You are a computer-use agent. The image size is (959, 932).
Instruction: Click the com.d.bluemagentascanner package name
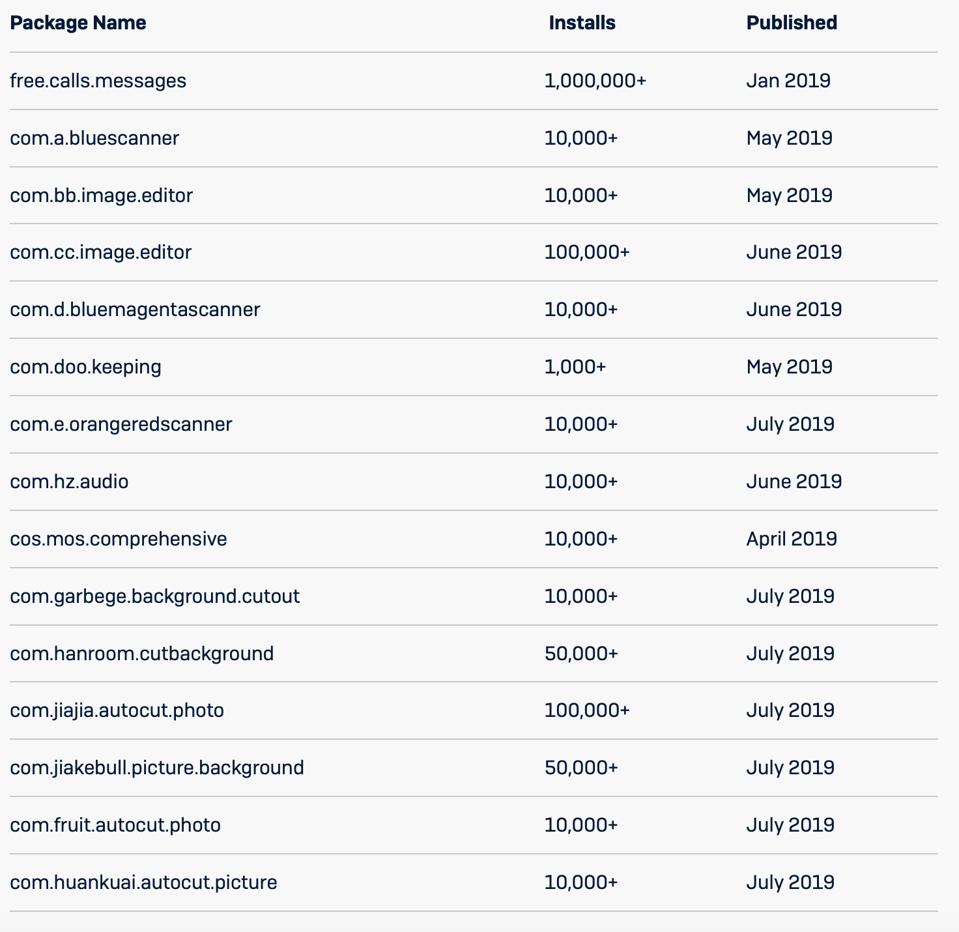(x=135, y=310)
